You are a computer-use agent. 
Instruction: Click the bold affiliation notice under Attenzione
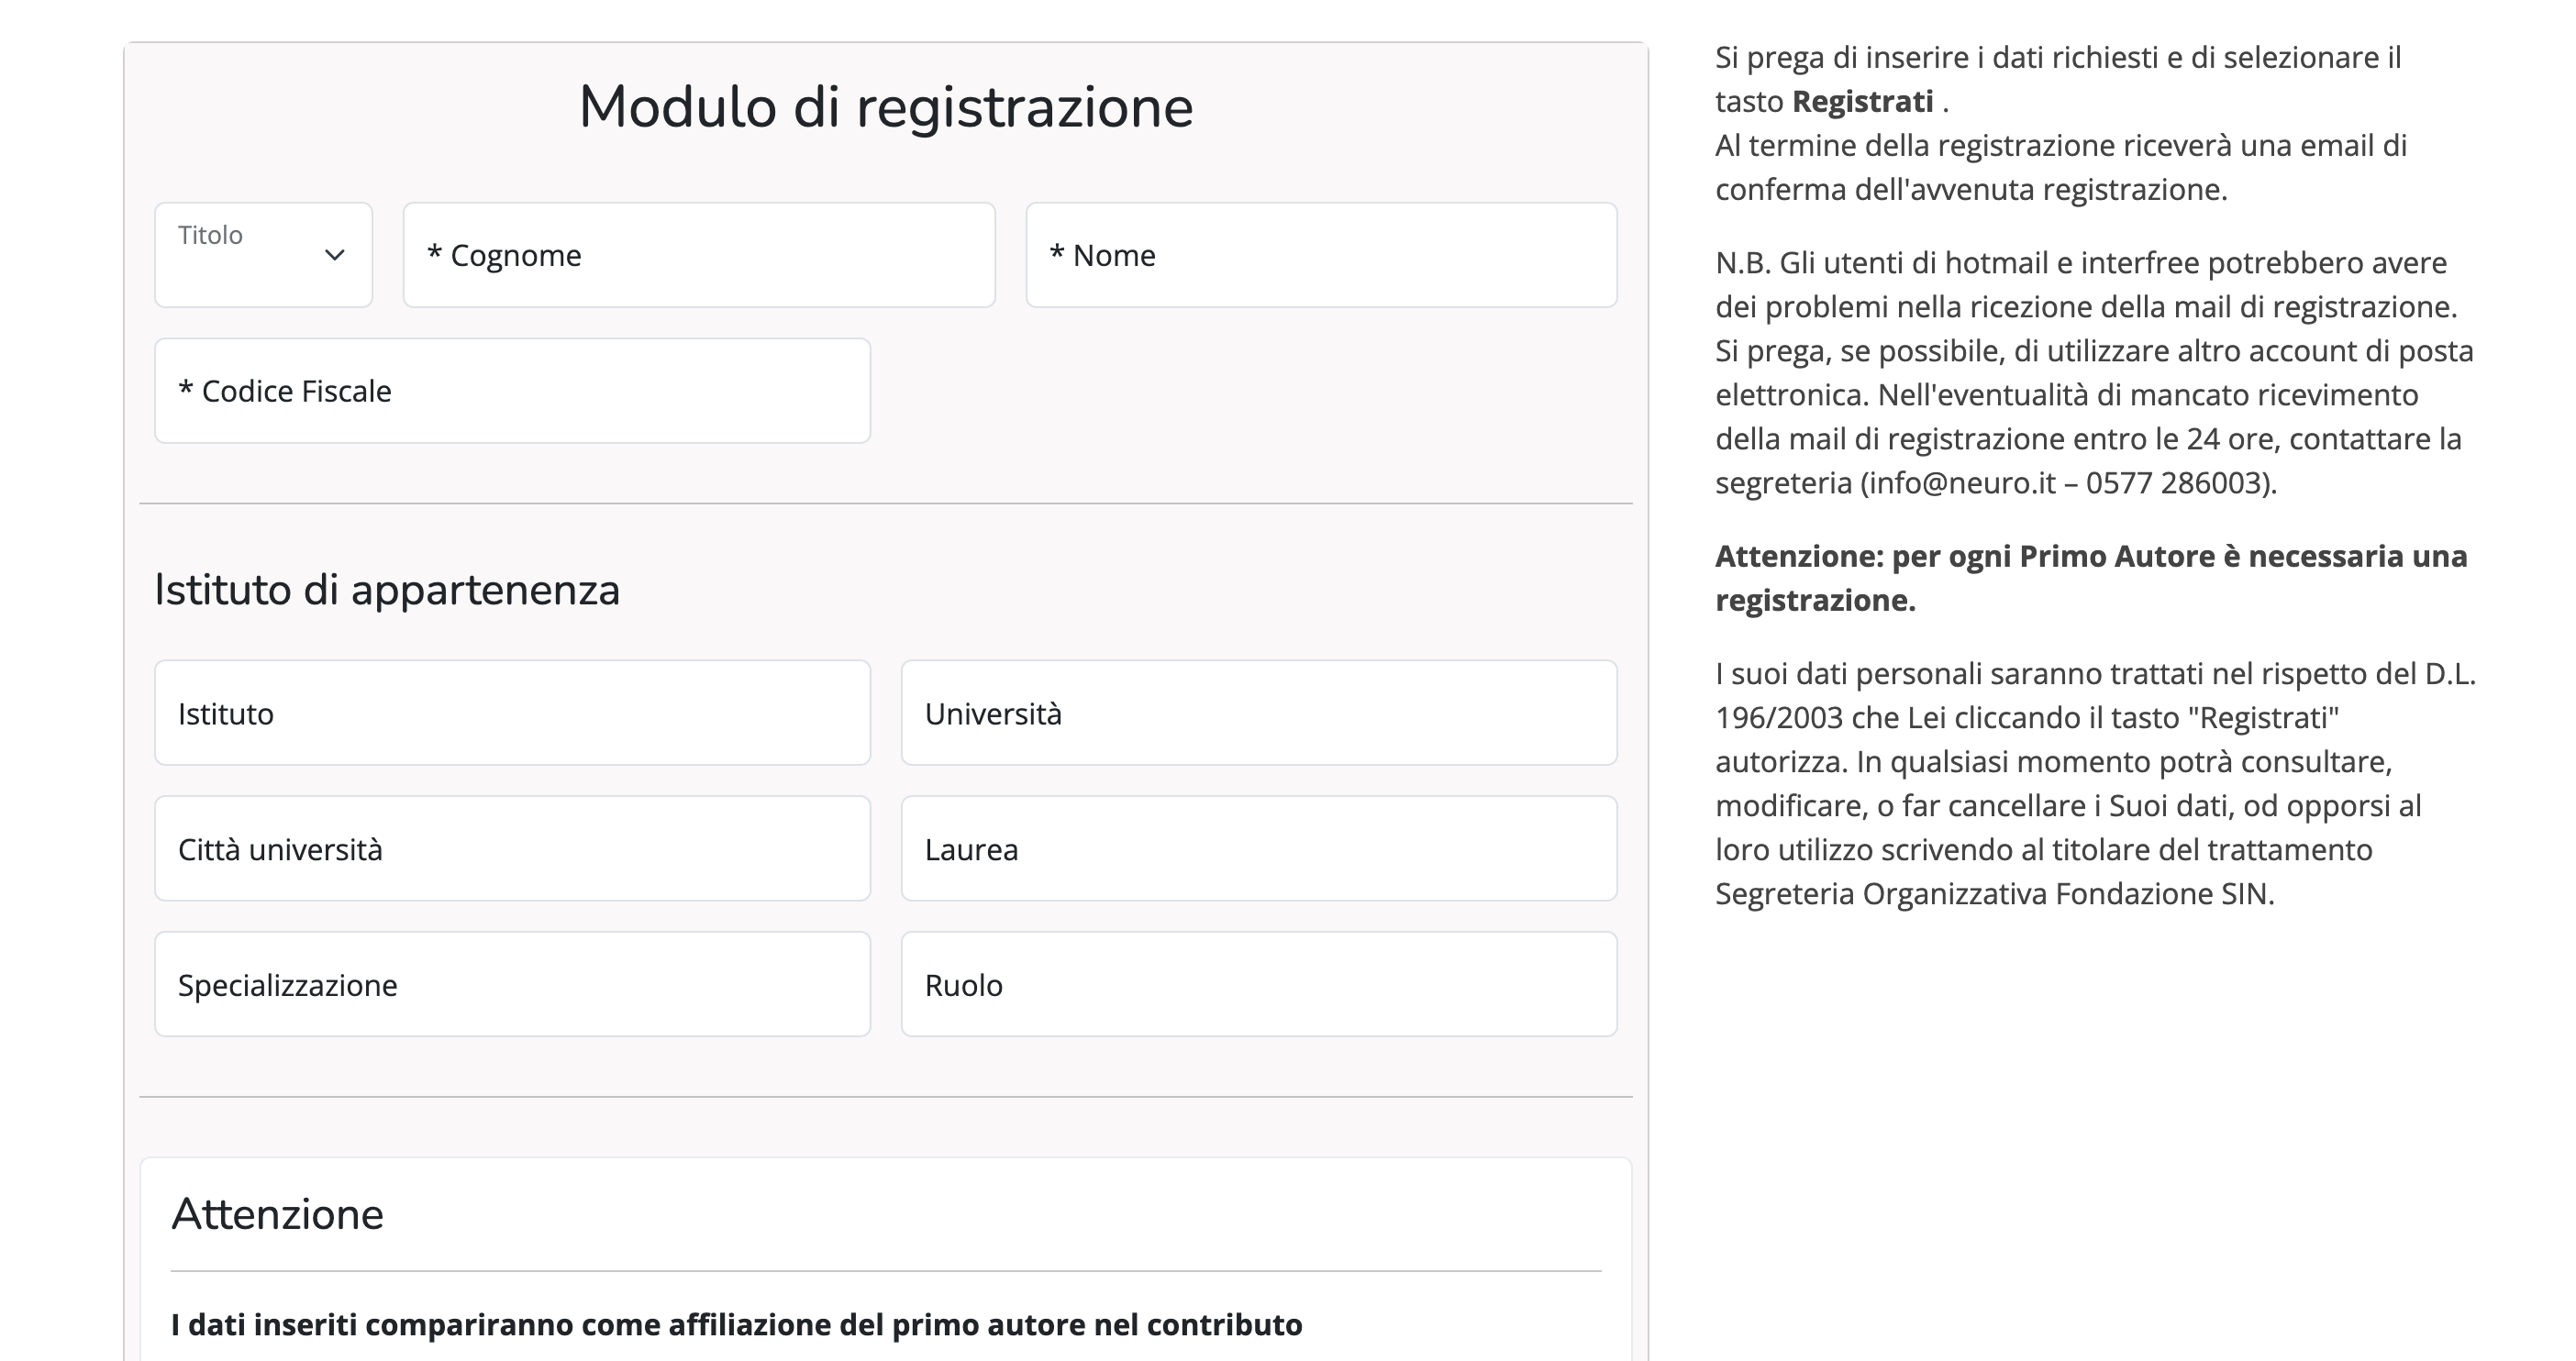[x=736, y=1325]
